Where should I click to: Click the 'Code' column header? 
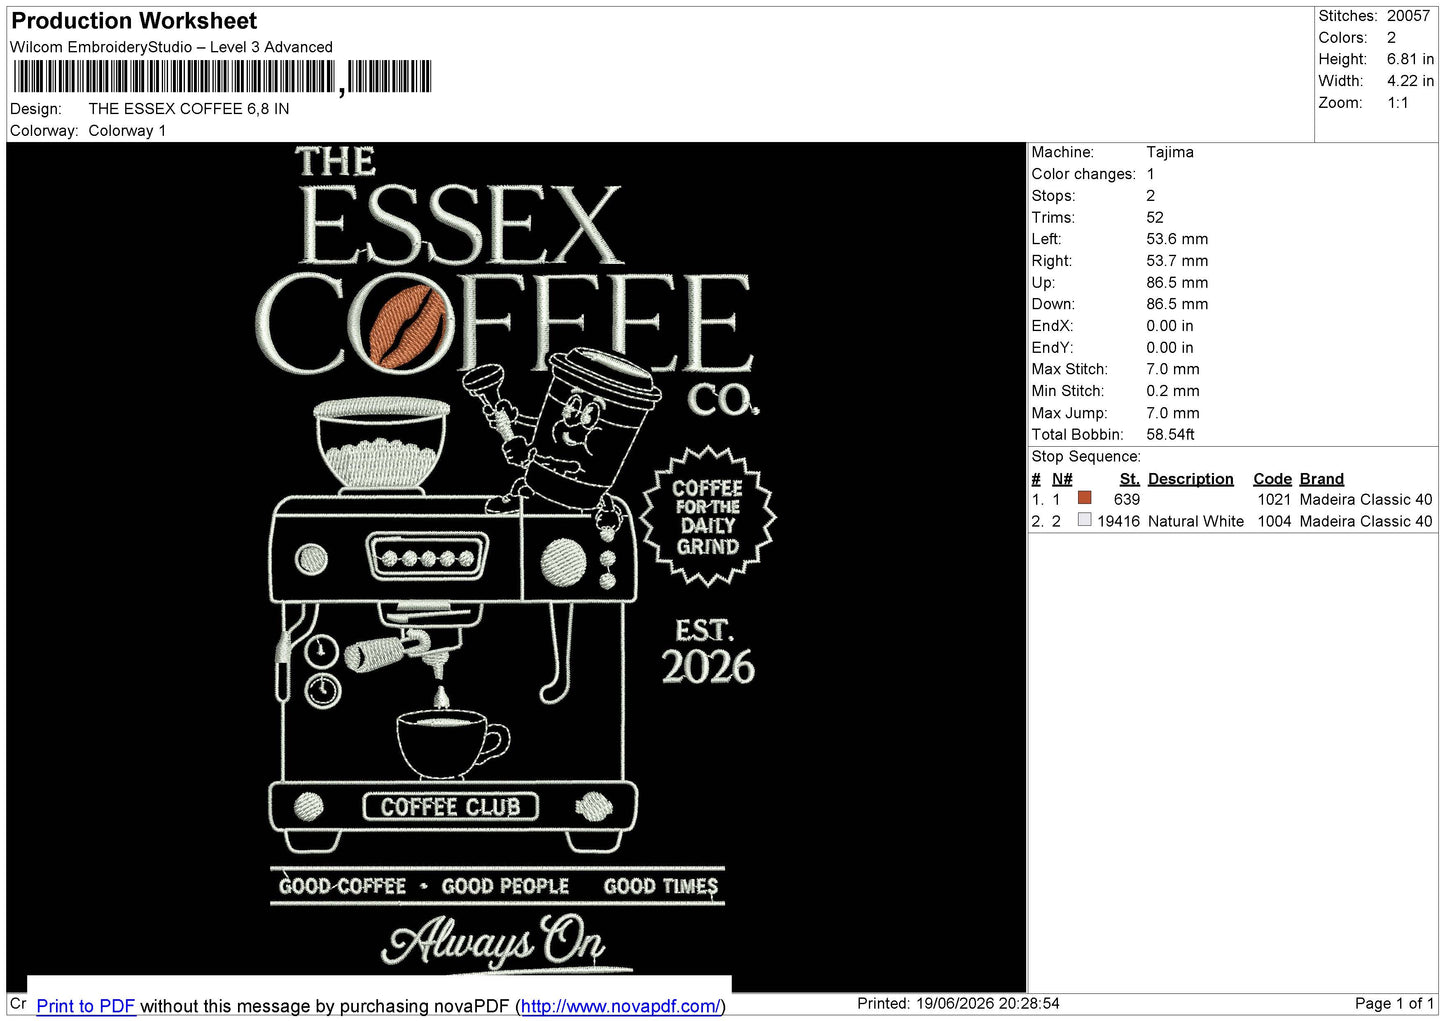click(x=1273, y=479)
